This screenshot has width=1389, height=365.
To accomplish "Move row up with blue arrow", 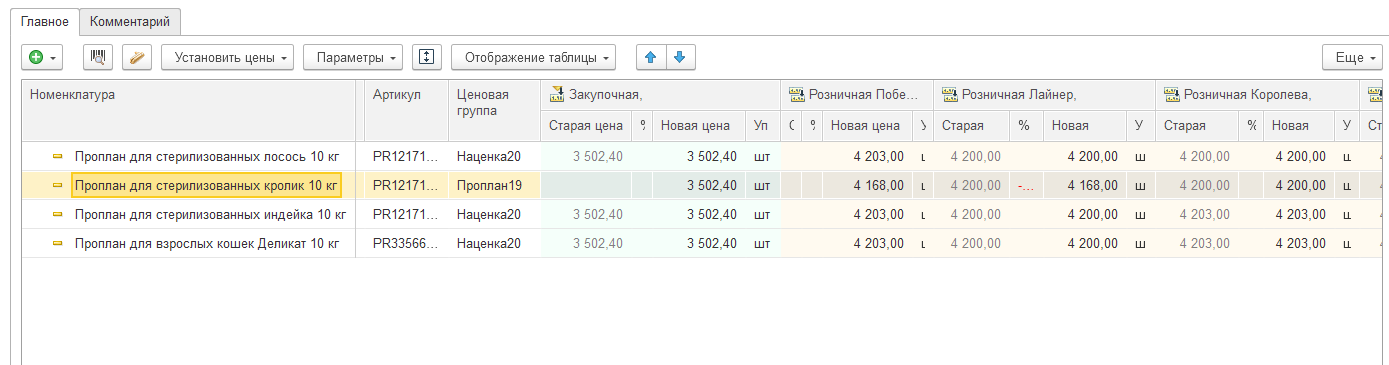I will click(651, 57).
